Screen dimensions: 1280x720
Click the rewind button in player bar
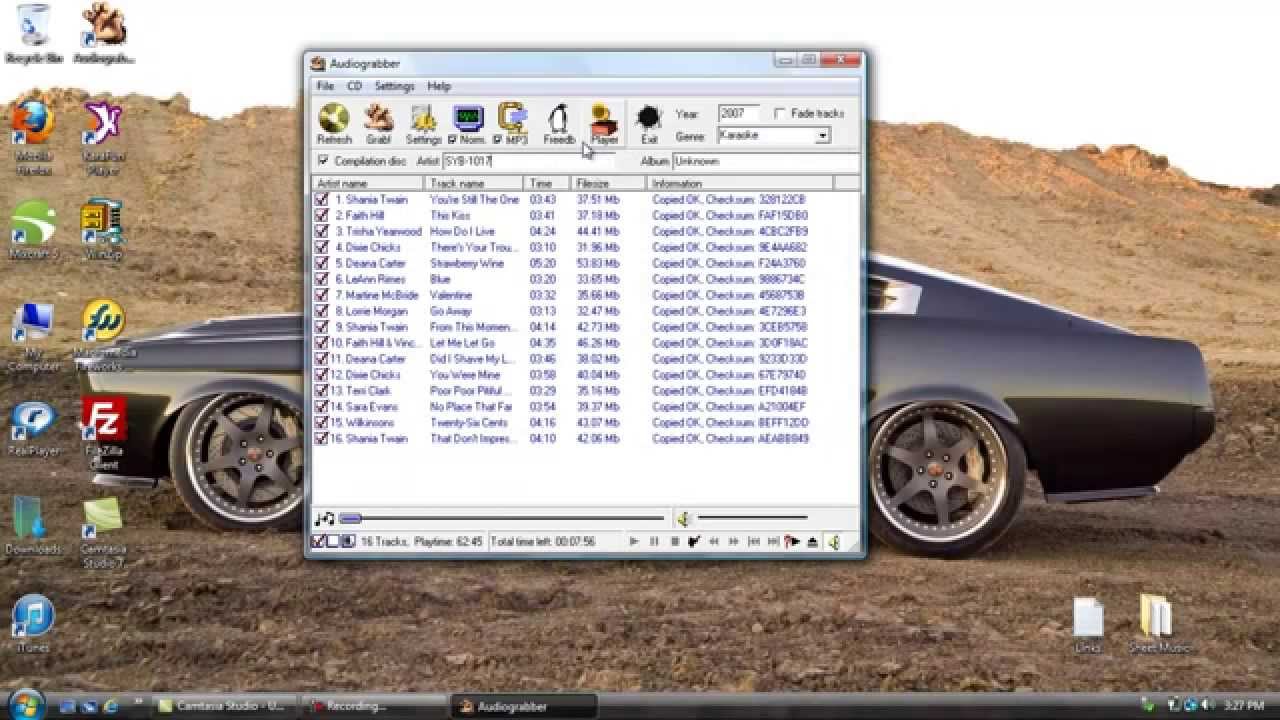(714, 542)
